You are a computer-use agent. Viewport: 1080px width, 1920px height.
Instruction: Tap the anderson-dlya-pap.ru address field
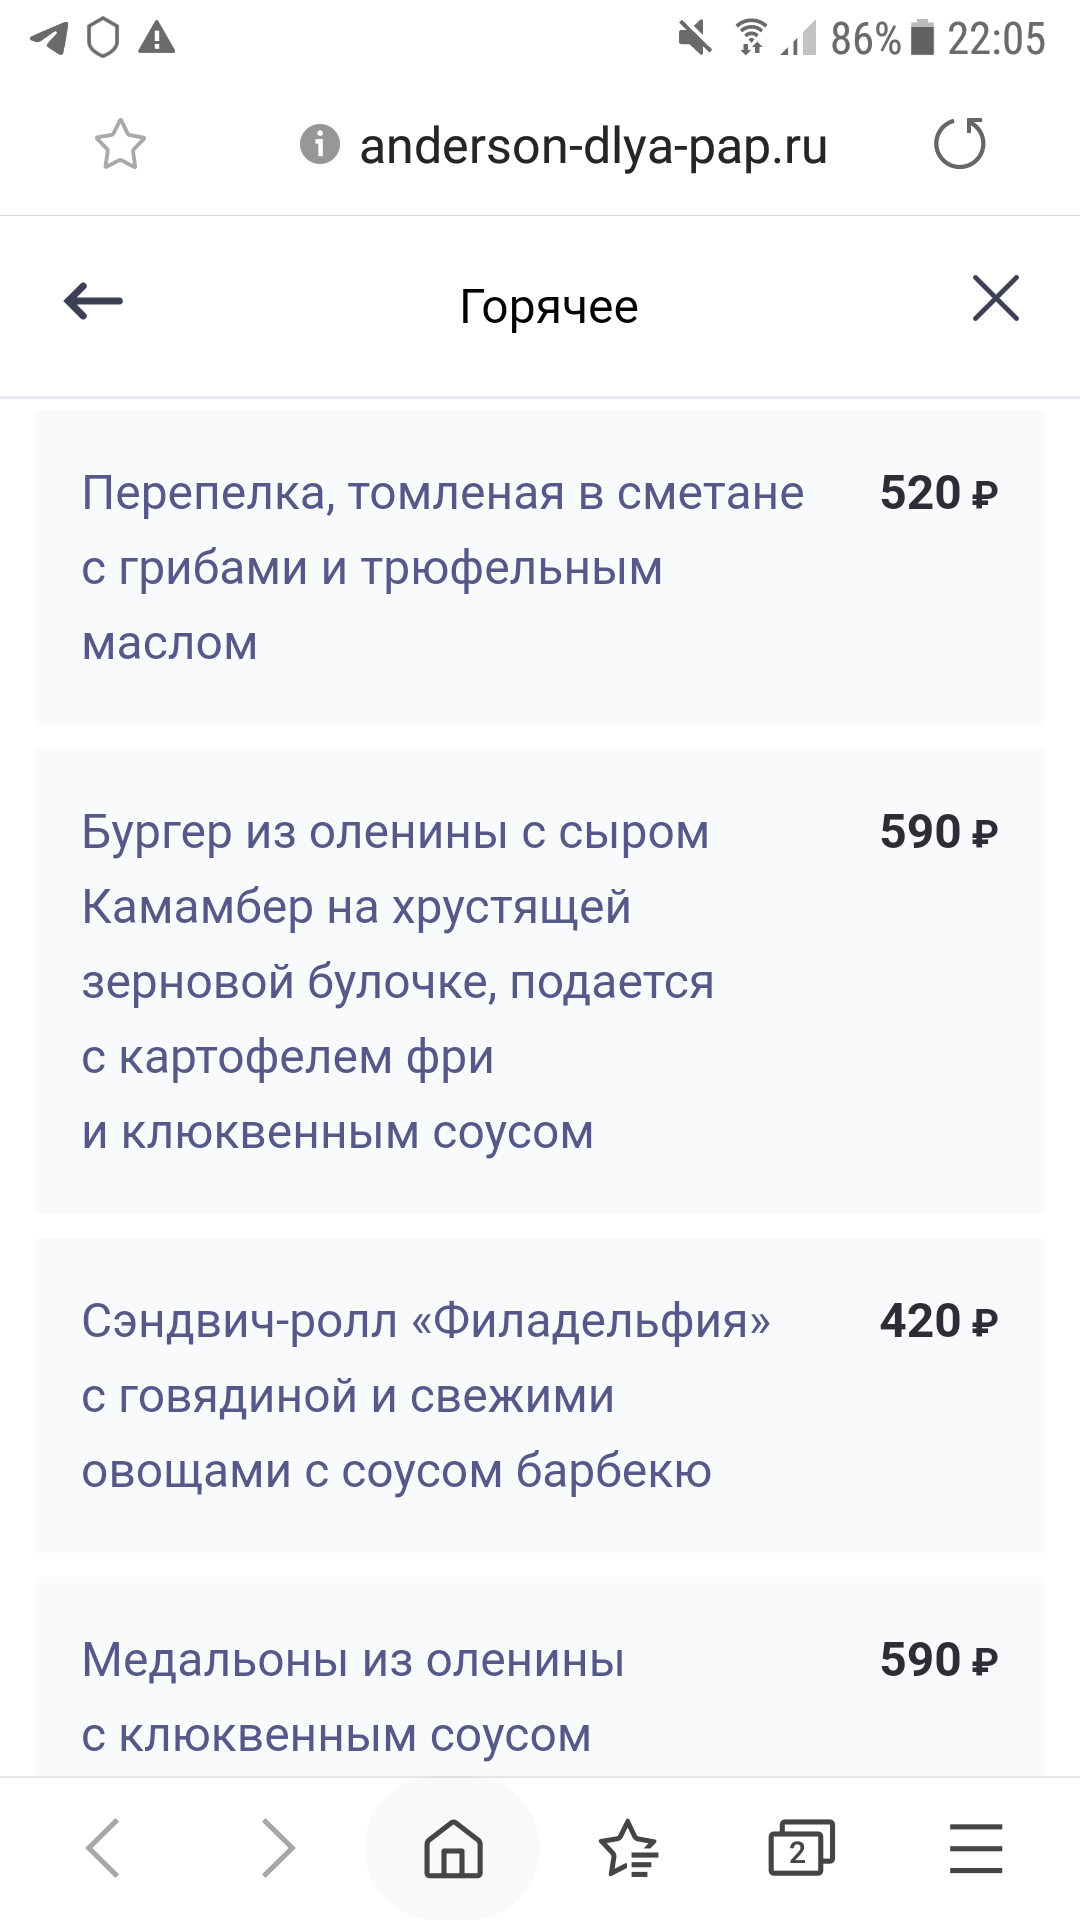593,147
